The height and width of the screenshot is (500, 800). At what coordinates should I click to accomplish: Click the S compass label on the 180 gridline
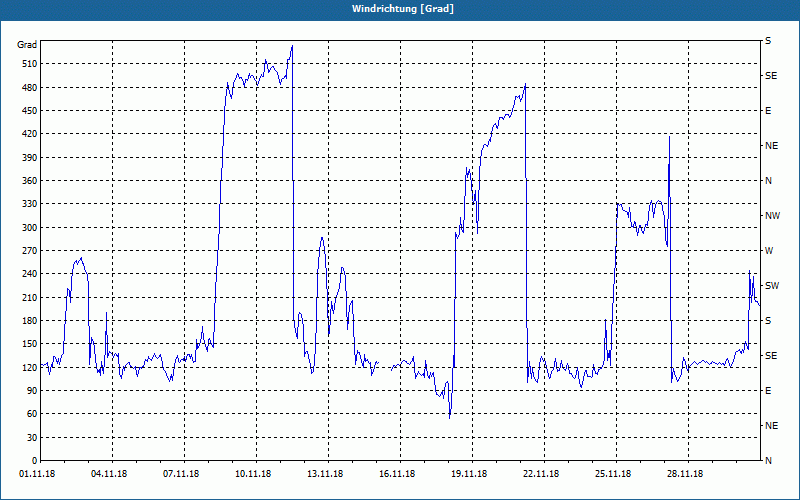(768, 321)
